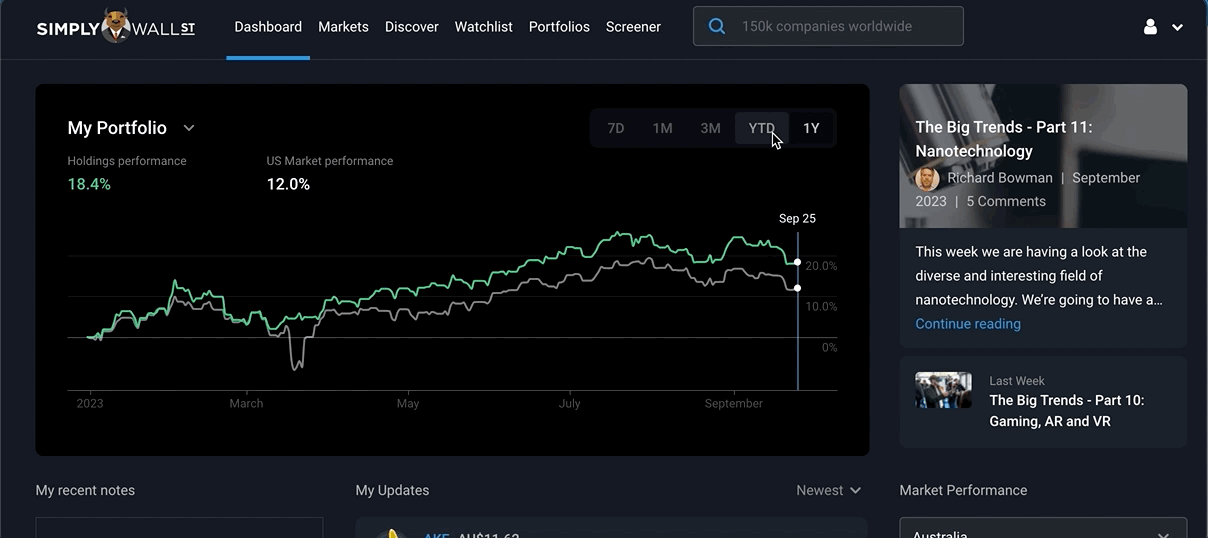Open the Discover tab
Screen dimensions: 1208x538
coord(412,27)
